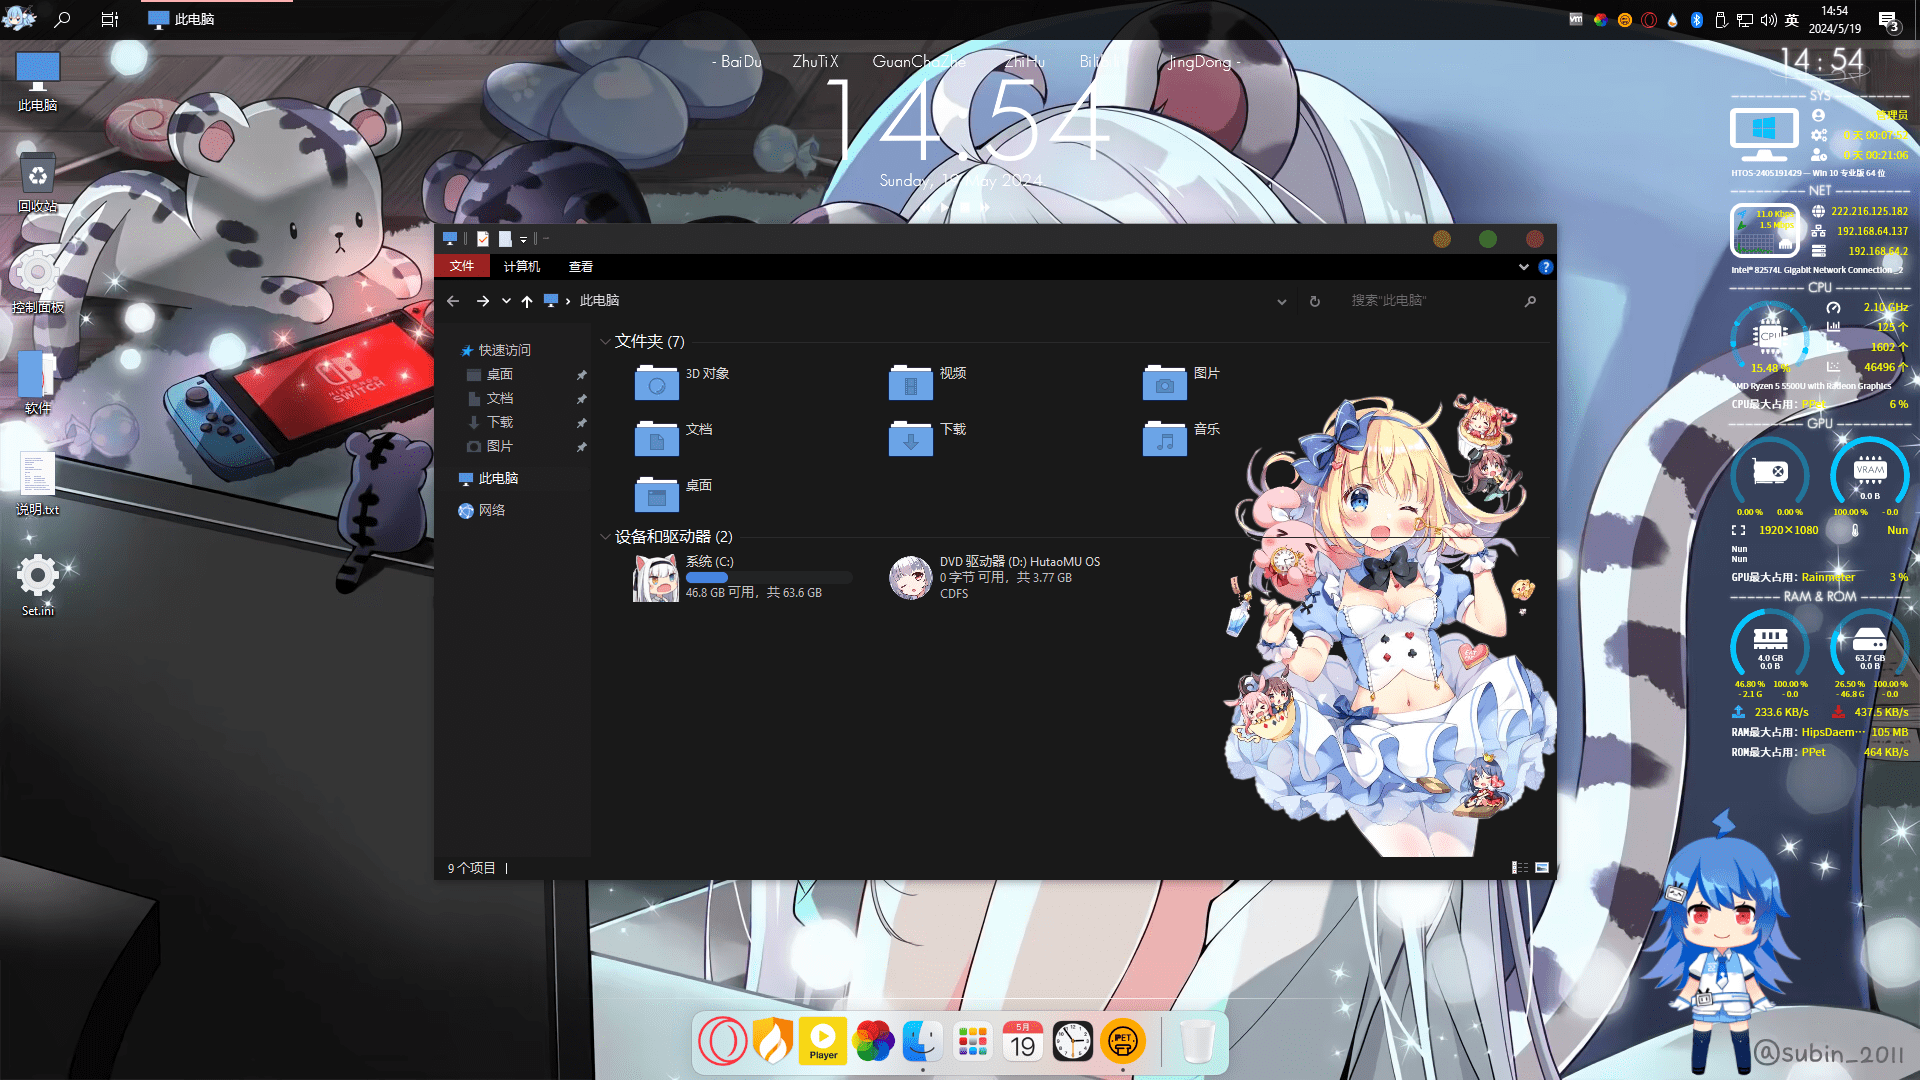Launch the flame-shield app in the dock

pos(772,1041)
